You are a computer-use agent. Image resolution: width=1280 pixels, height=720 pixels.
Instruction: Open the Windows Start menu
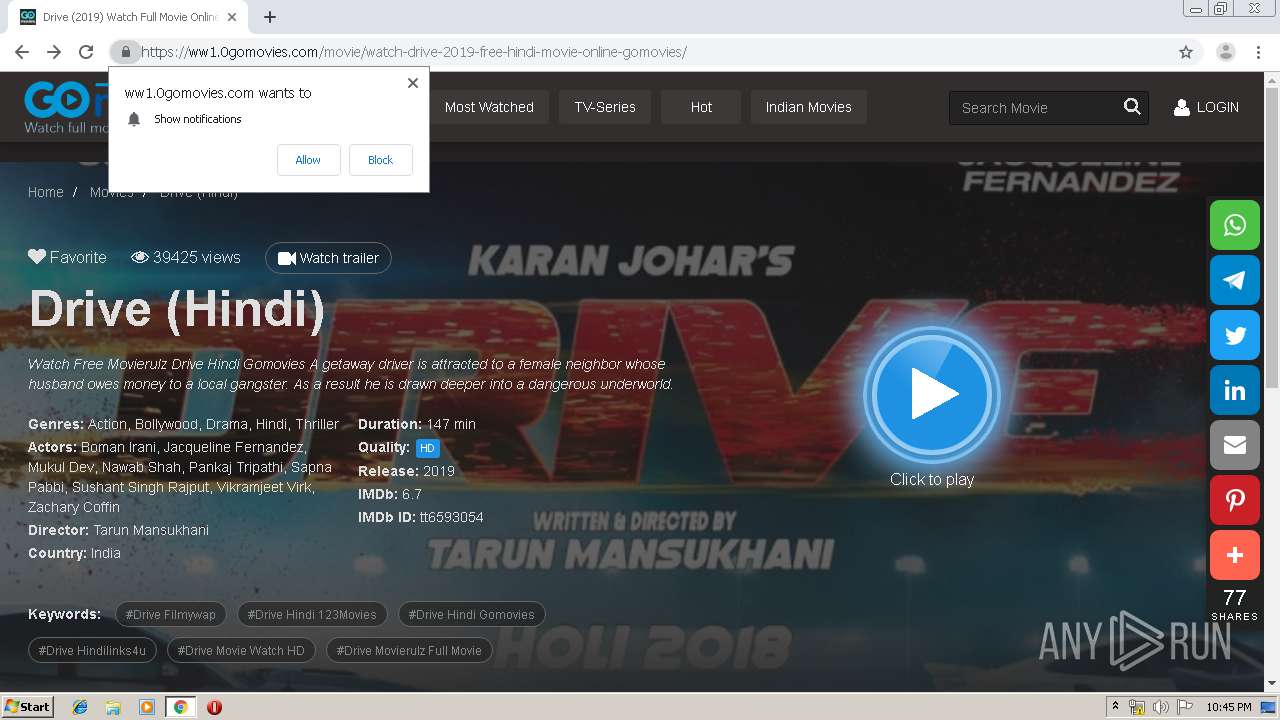[x=27, y=706]
